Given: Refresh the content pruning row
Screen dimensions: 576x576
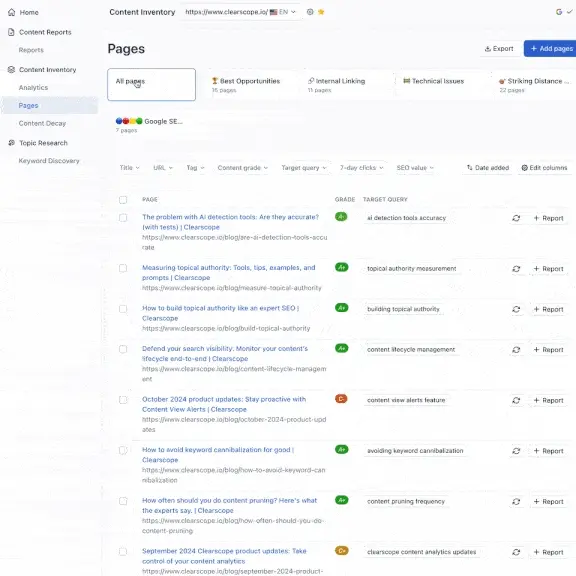Looking at the screenshot, I should click(x=516, y=501).
